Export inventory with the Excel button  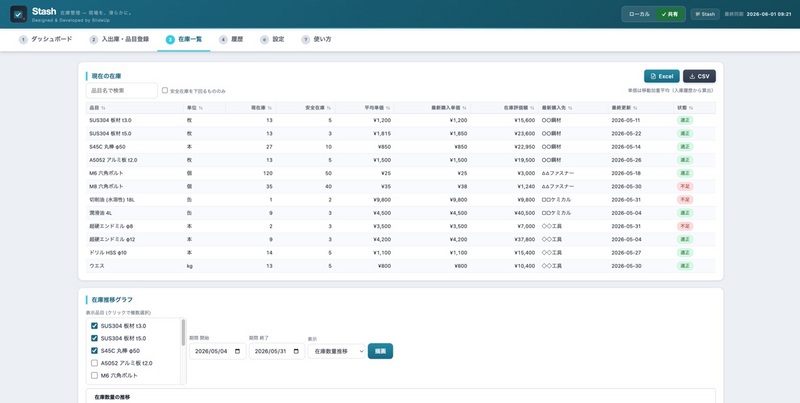(662, 77)
